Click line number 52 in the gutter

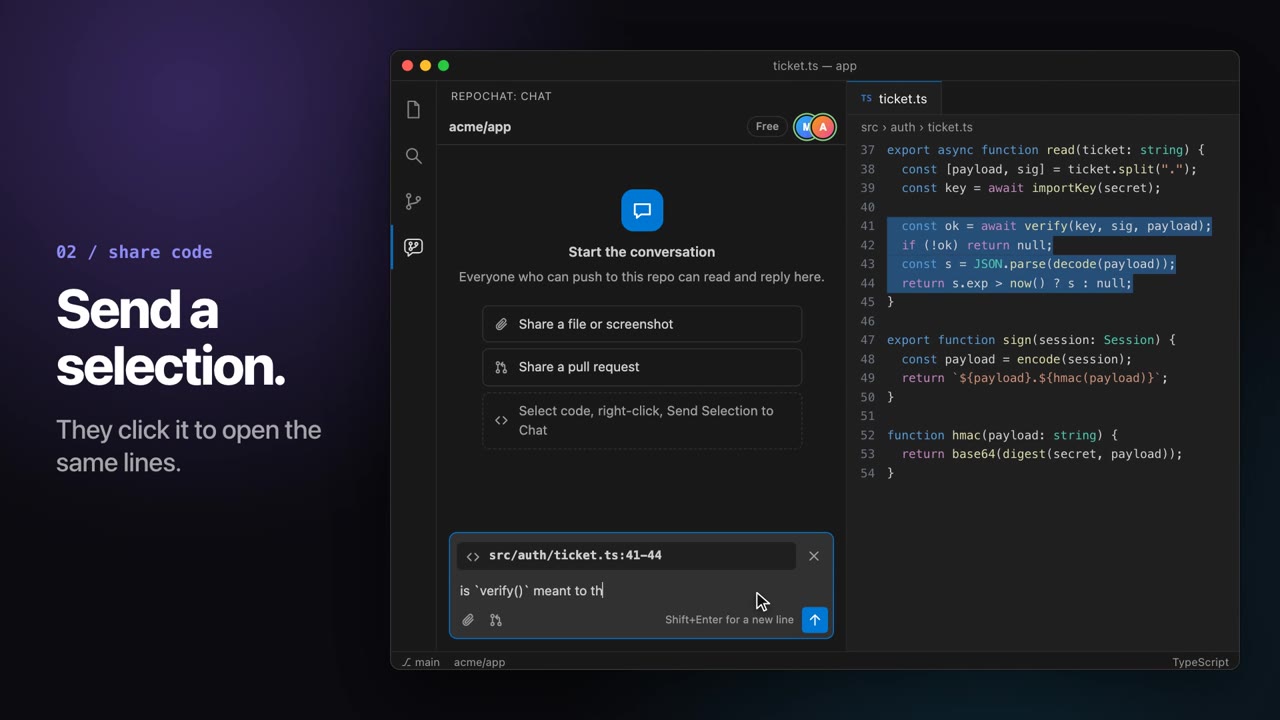tap(867, 435)
